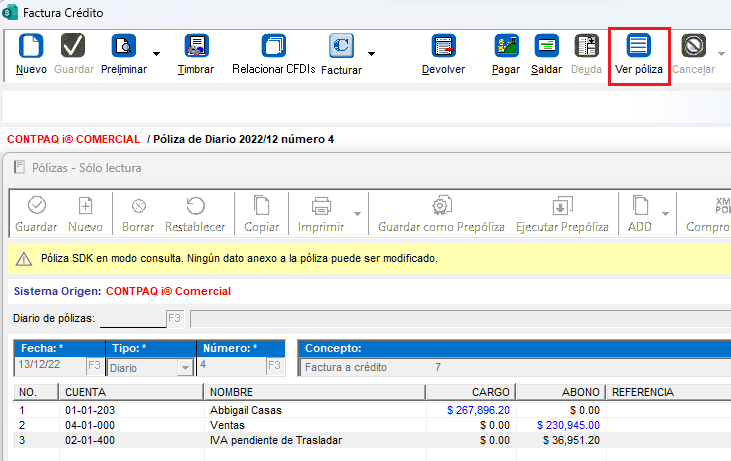Viewport: 731px width, 461px height.
Task: Open the Imprimir dropdown arrow
Action: pos(353,213)
